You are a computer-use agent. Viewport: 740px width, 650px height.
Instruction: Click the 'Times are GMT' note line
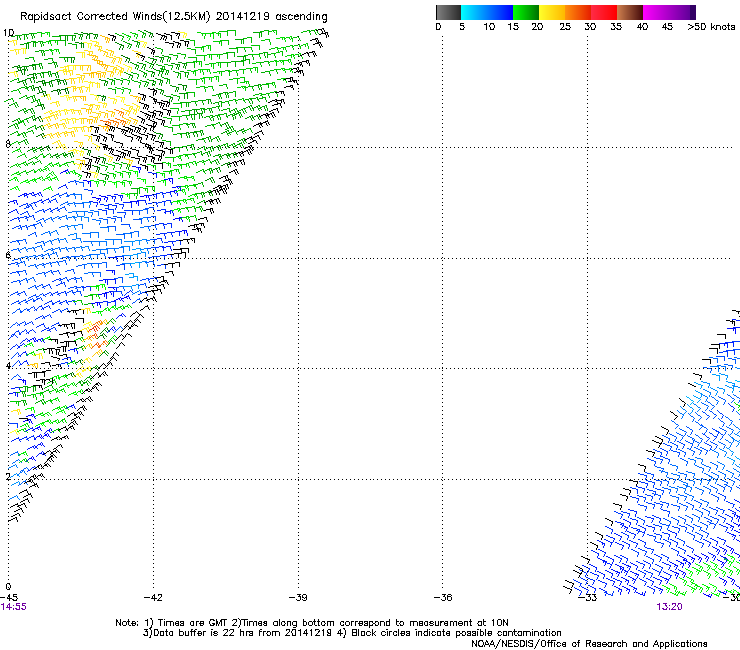pos(312,623)
